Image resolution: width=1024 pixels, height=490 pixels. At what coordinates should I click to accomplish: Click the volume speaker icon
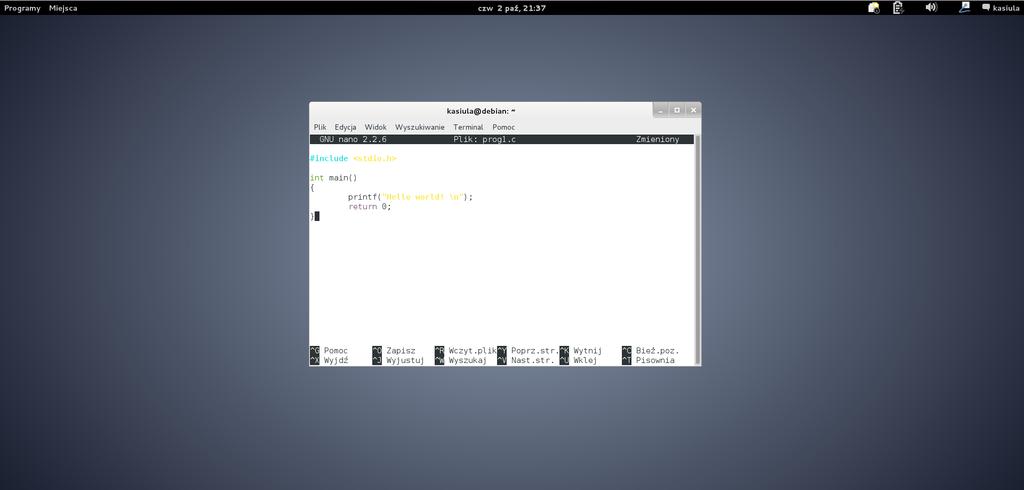(931, 7)
